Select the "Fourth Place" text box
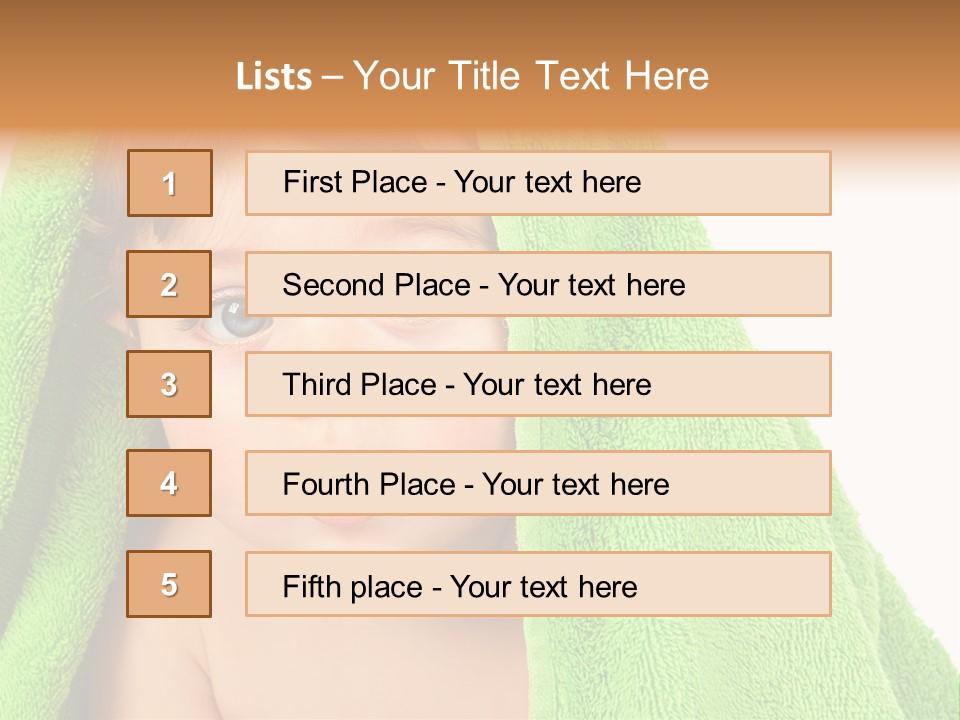 (x=538, y=483)
